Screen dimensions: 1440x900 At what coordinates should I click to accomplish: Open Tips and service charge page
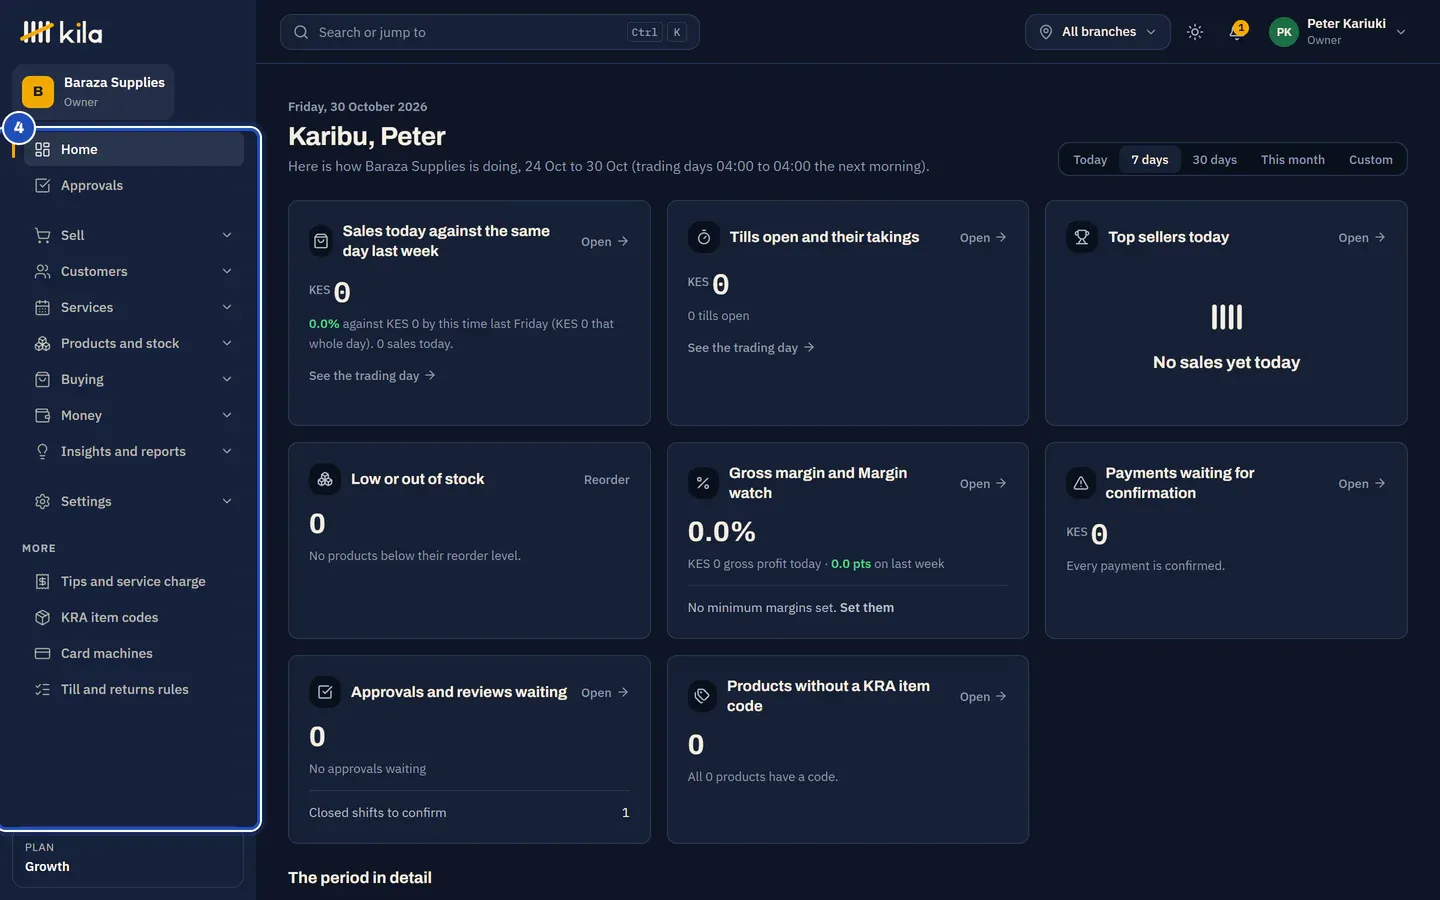(133, 581)
